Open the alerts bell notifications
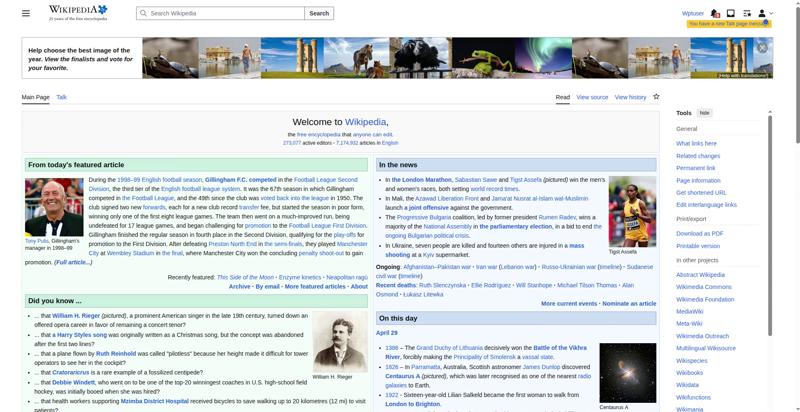800x412 pixels. click(x=716, y=13)
